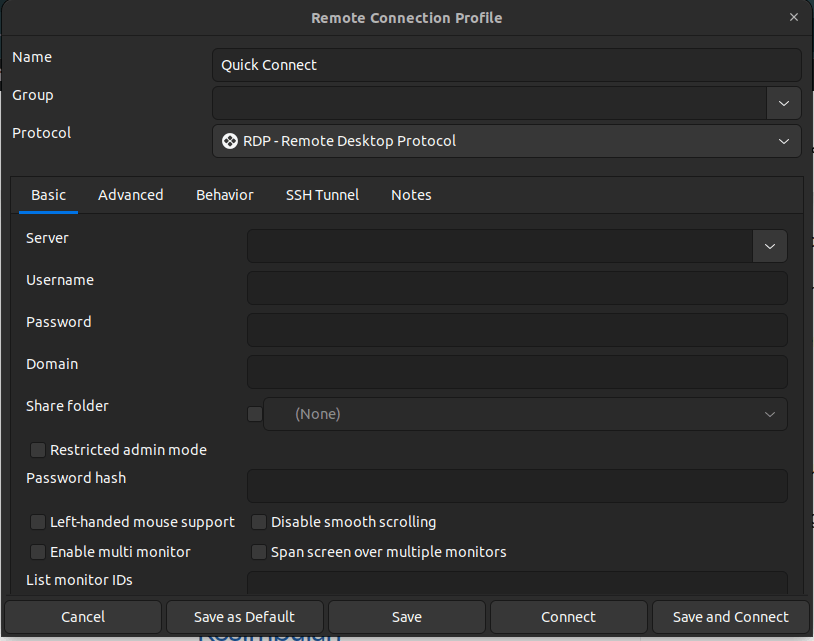Close the Remote Connection Profile dialog
814x641 pixels.
click(794, 17)
